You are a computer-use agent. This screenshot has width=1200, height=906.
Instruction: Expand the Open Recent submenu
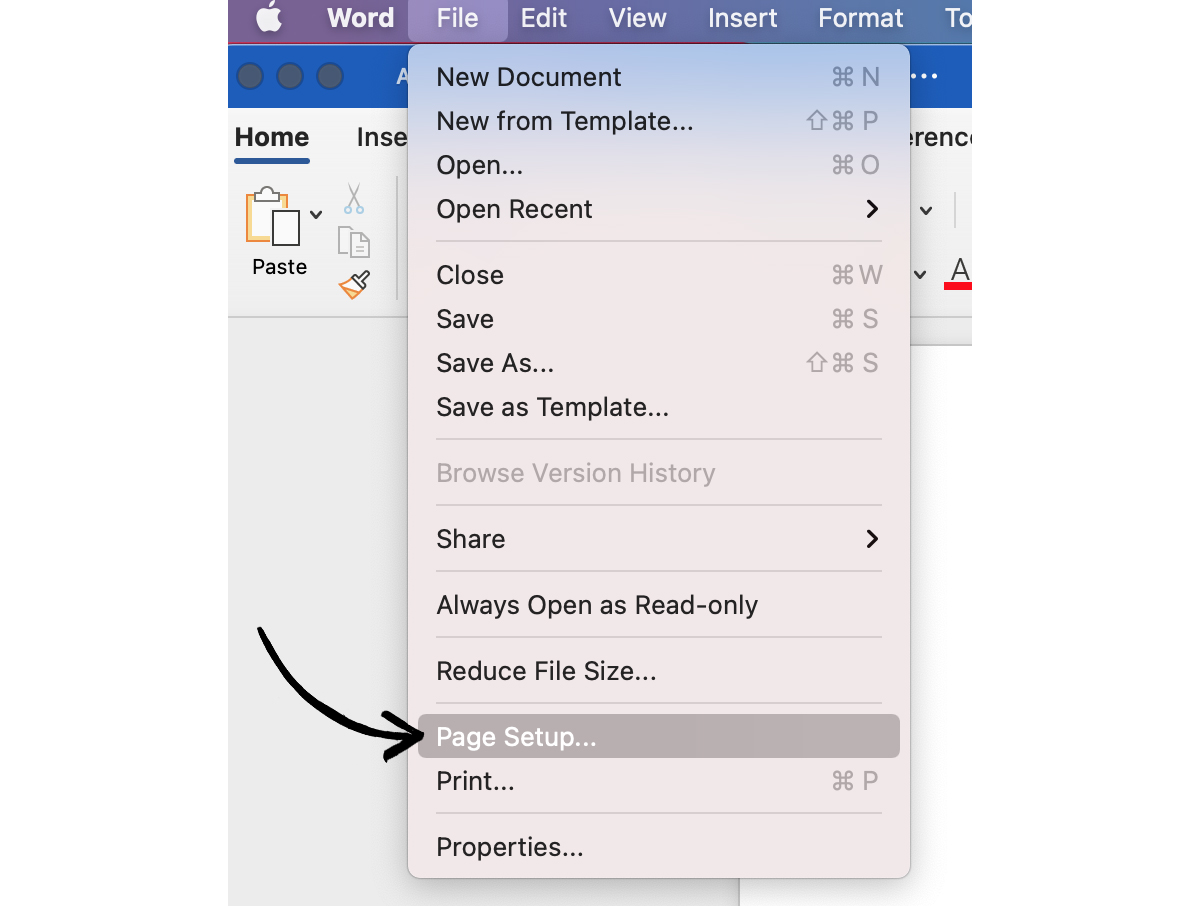pyautogui.click(x=871, y=209)
